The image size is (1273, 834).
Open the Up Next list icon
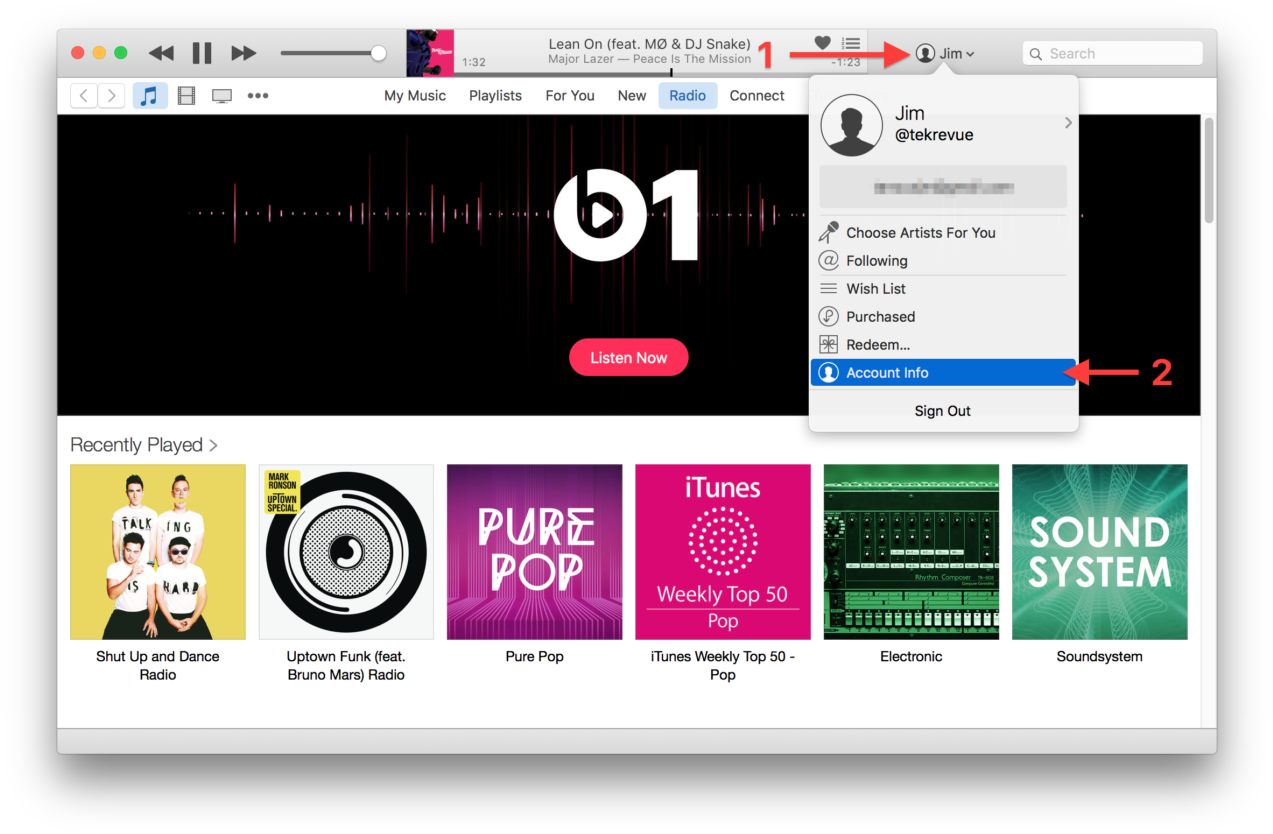coord(851,43)
